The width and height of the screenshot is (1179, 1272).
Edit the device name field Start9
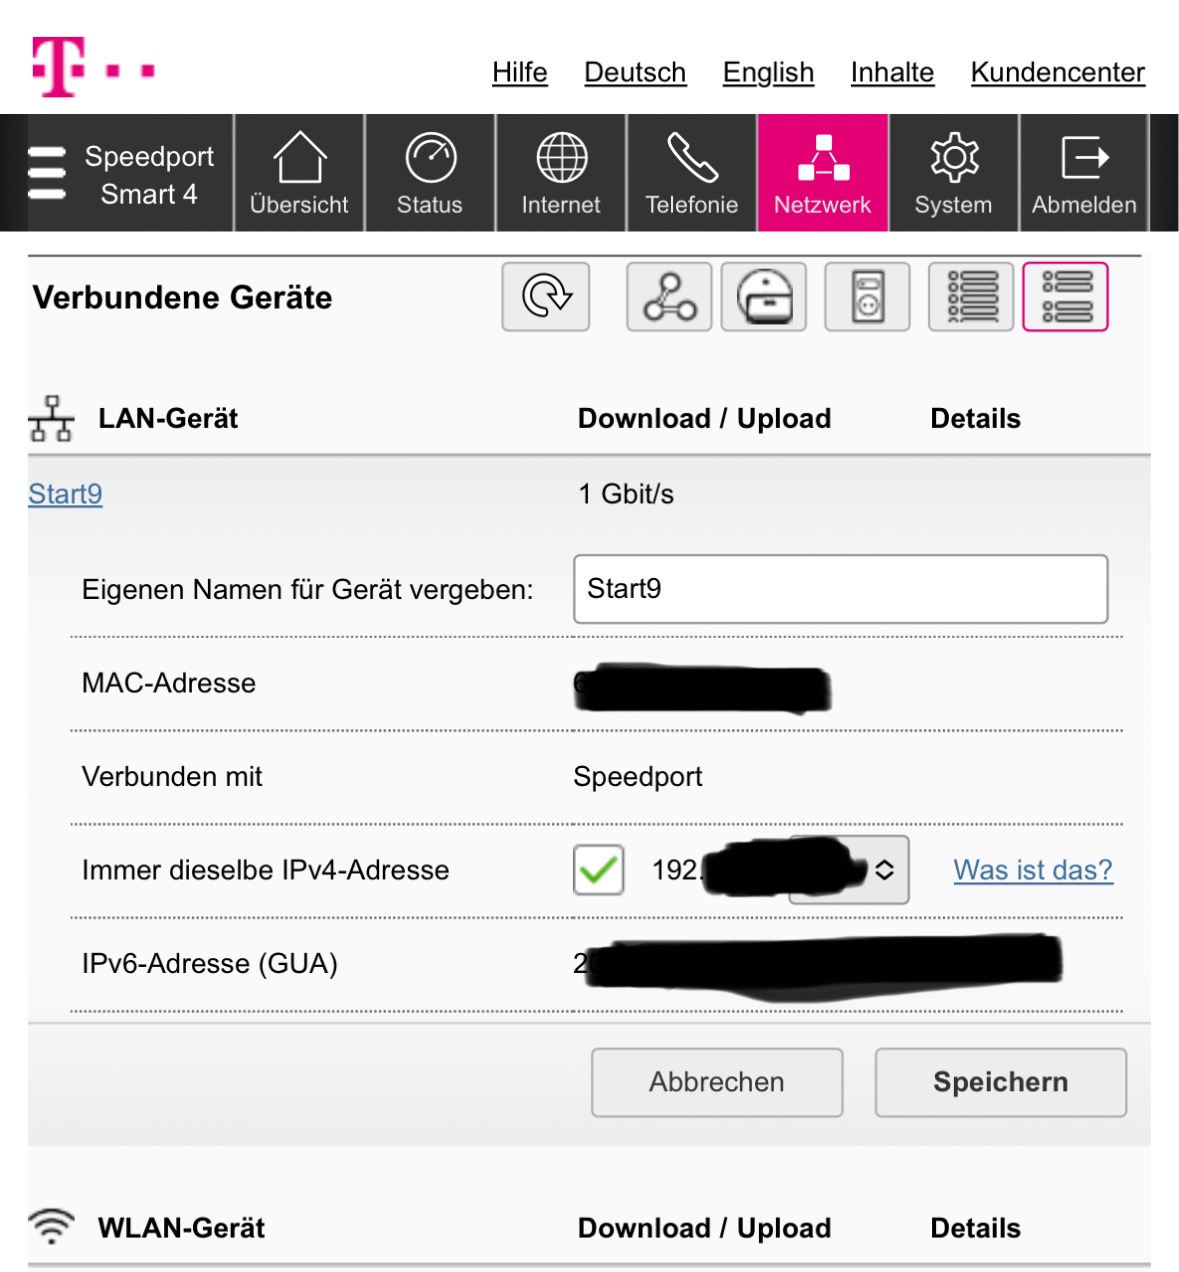click(x=841, y=589)
